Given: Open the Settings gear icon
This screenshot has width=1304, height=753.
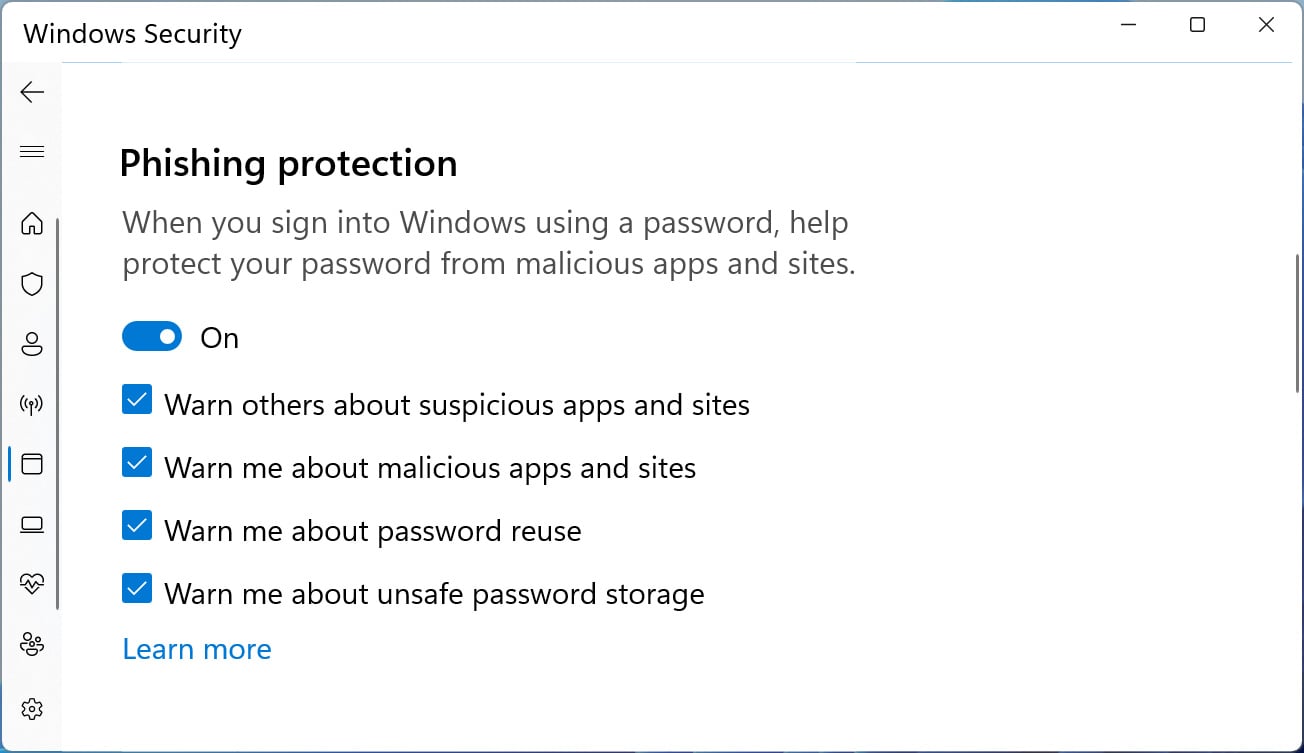Looking at the screenshot, I should [32, 710].
